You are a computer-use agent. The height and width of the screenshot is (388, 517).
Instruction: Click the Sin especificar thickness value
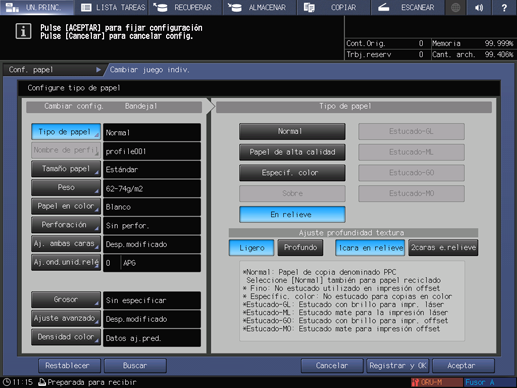point(152,300)
